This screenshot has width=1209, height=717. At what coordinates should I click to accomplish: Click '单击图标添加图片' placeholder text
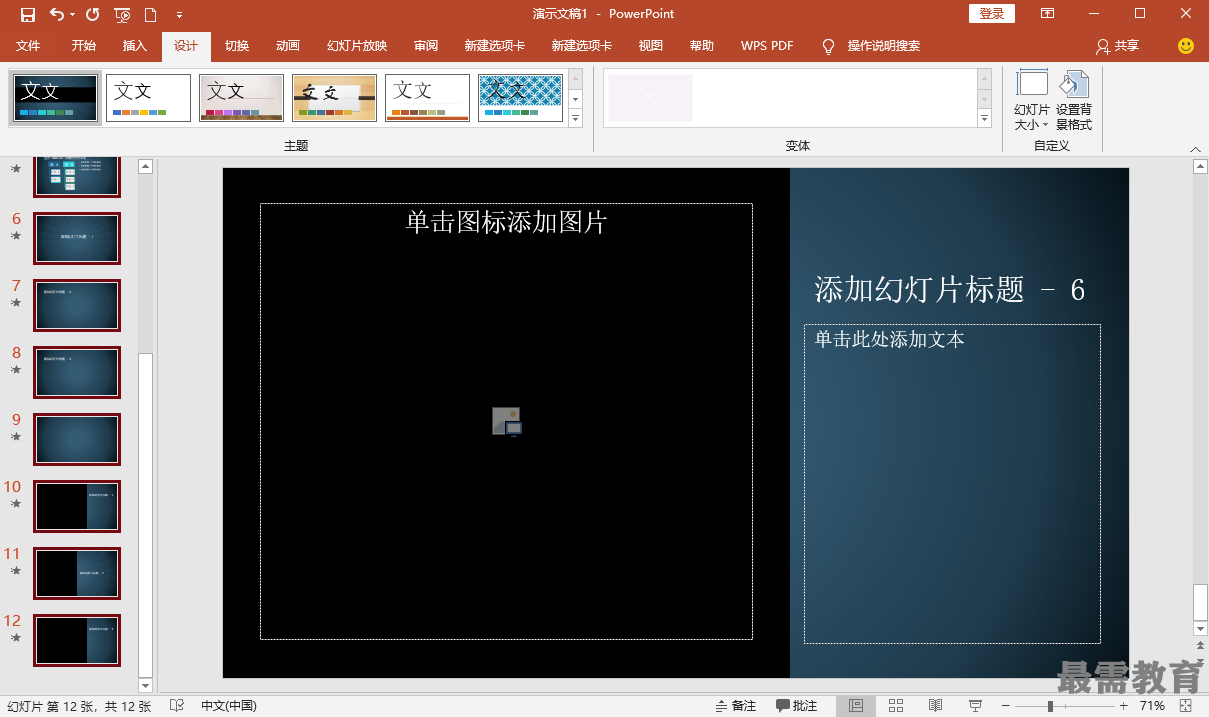coord(506,222)
